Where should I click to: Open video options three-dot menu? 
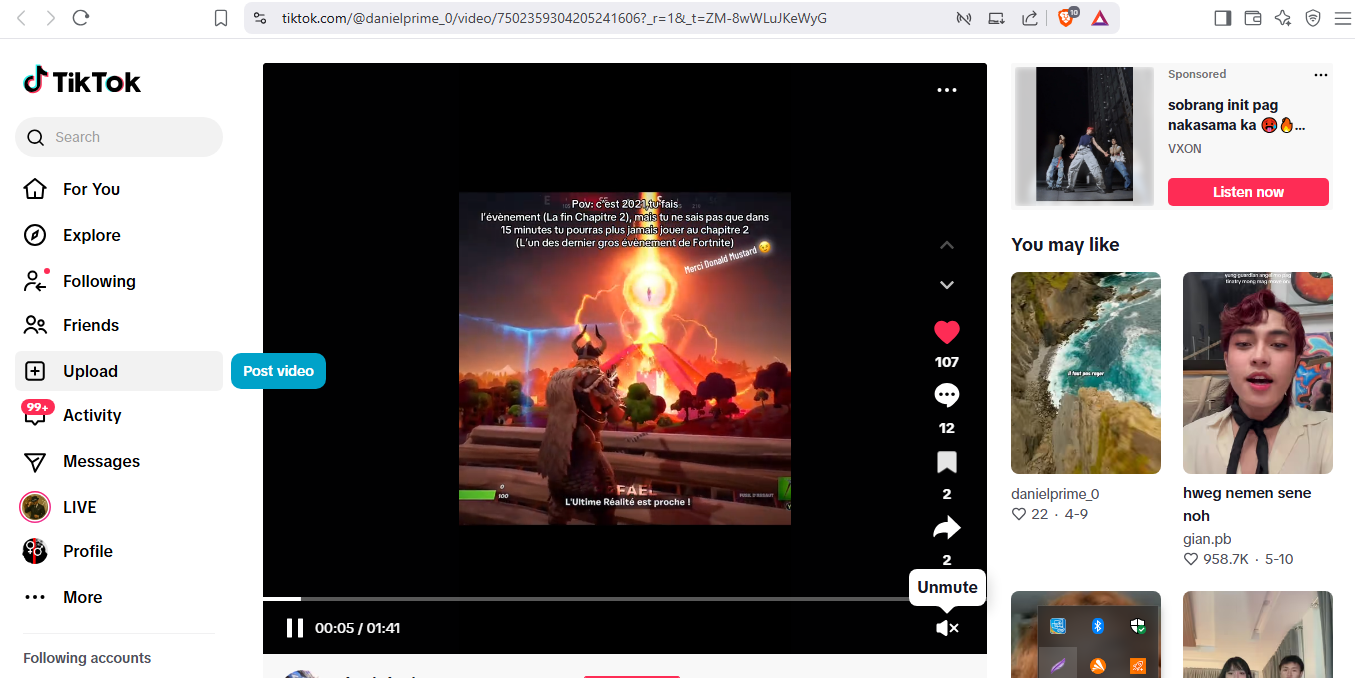(947, 90)
